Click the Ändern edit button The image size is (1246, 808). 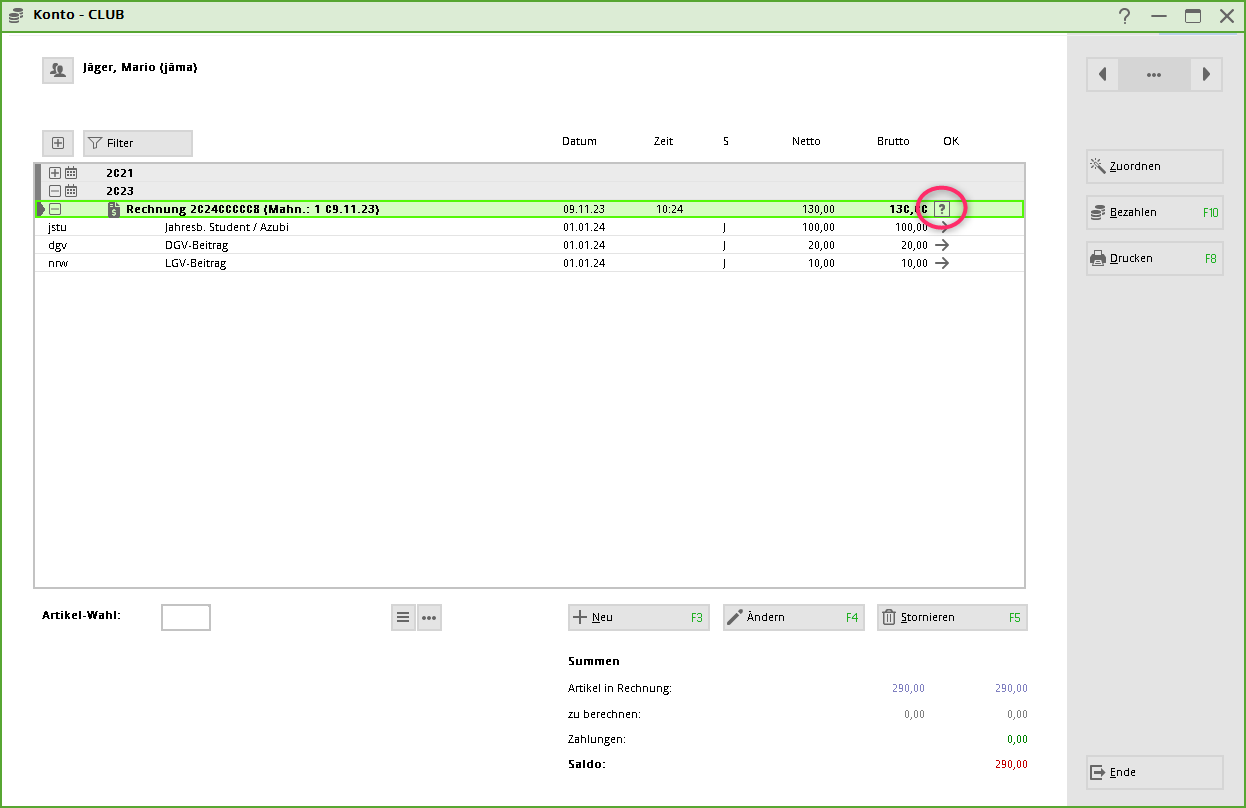tap(792, 617)
